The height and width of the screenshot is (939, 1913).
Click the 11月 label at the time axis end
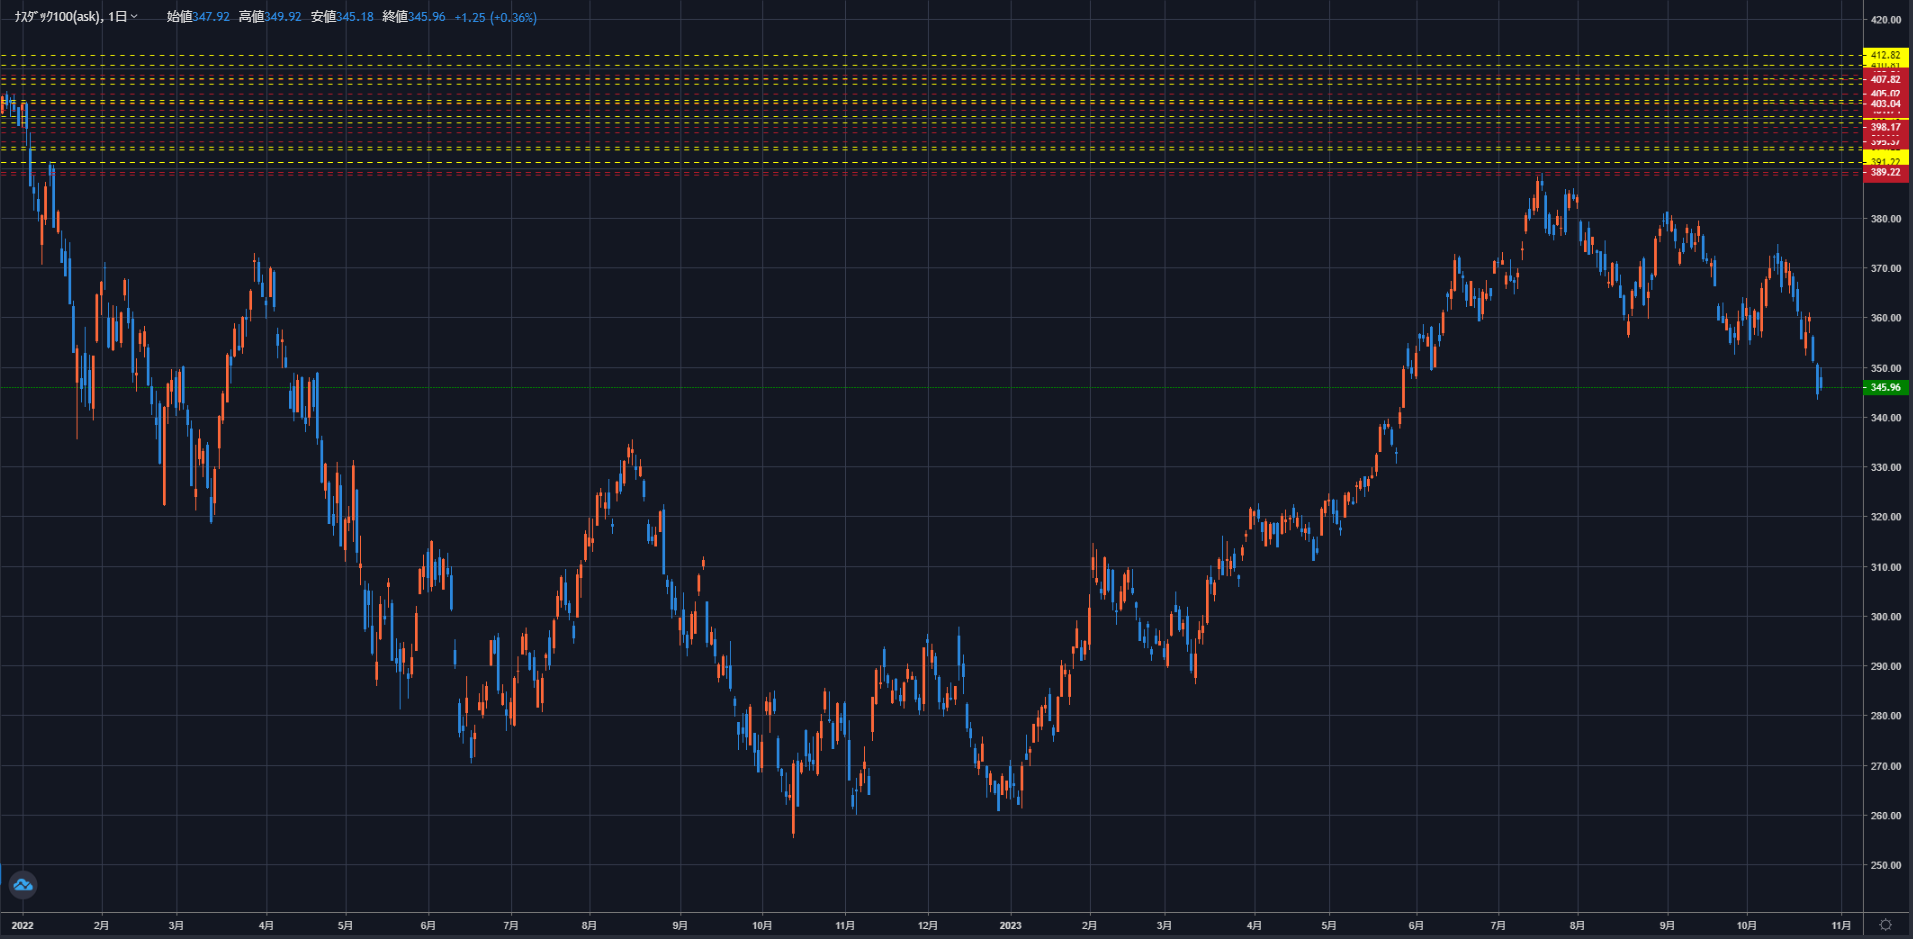1841,926
